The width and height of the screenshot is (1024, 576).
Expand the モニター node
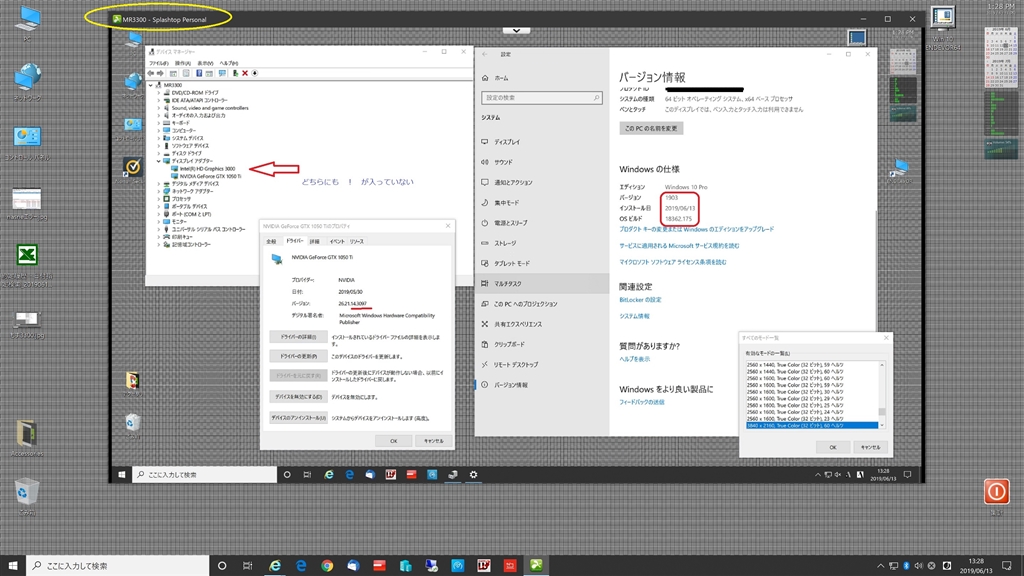(x=159, y=221)
